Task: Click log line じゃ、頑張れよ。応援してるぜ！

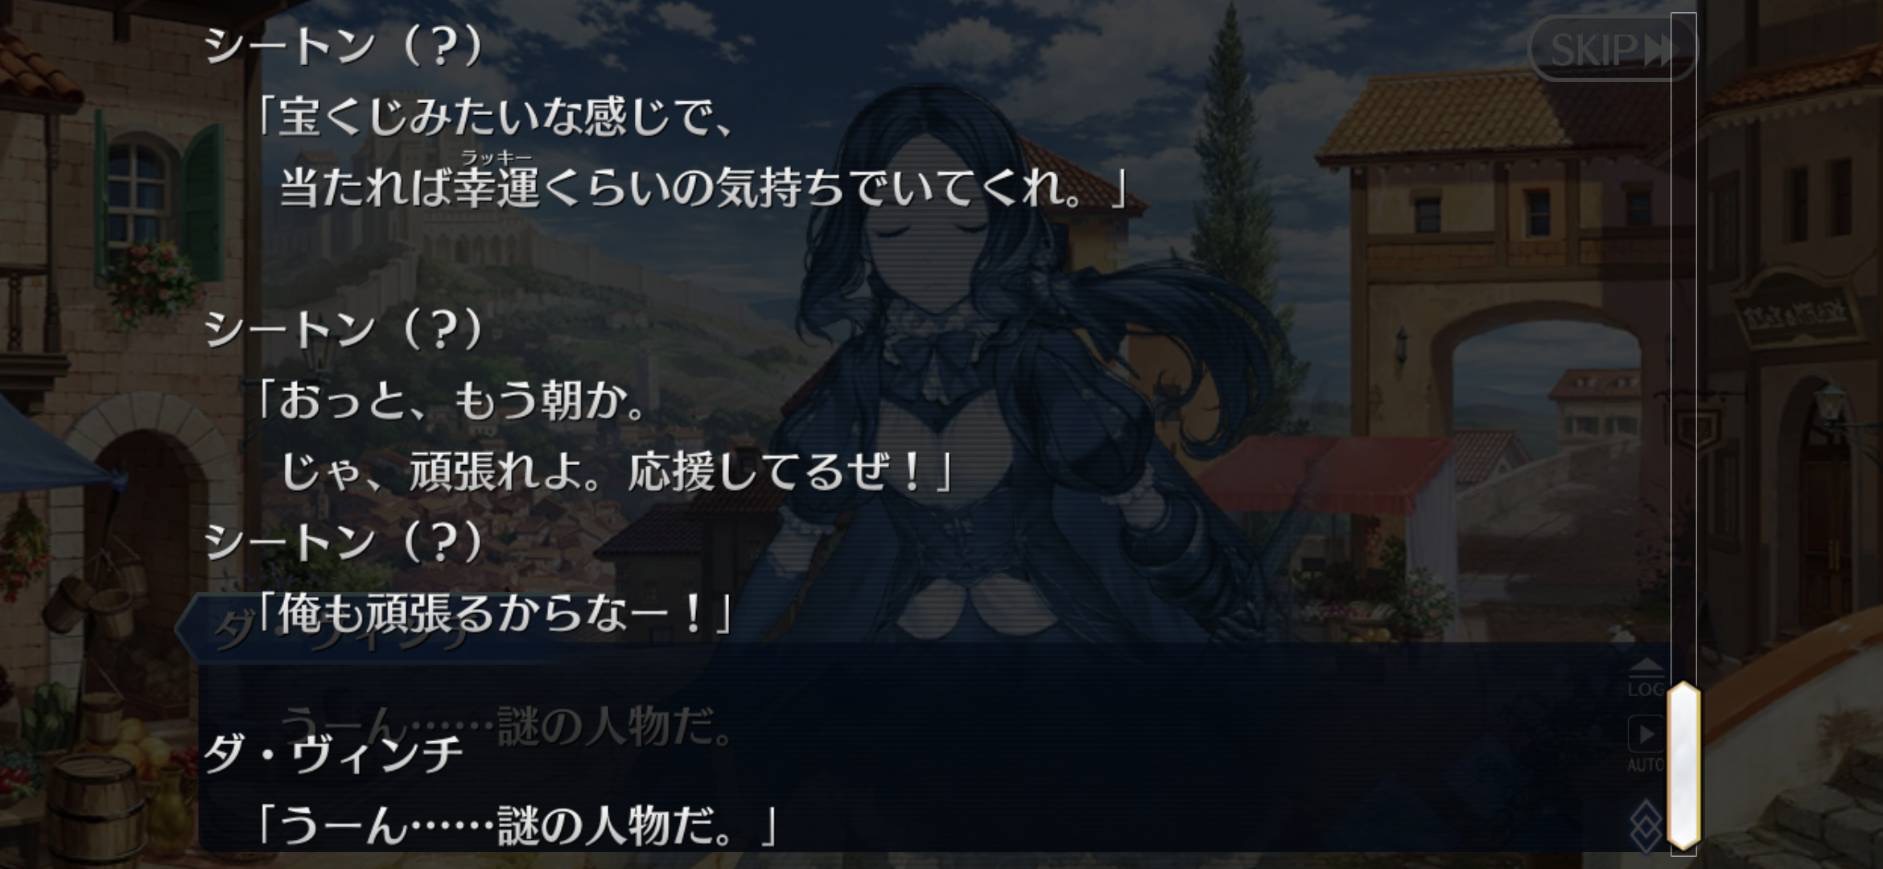Action: pos(616,471)
